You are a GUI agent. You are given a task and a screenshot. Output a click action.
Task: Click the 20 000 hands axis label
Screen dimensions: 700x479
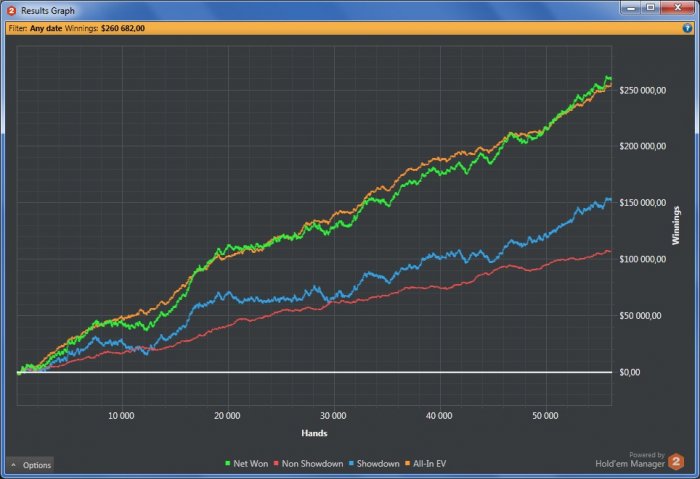click(x=227, y=416)
